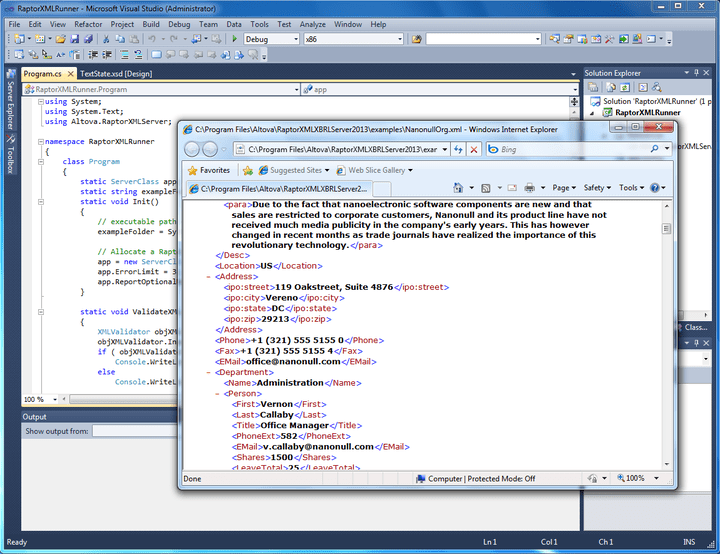Start debugging with the green play icon
The image size is (720, 554).
click(x=235, y=39)
